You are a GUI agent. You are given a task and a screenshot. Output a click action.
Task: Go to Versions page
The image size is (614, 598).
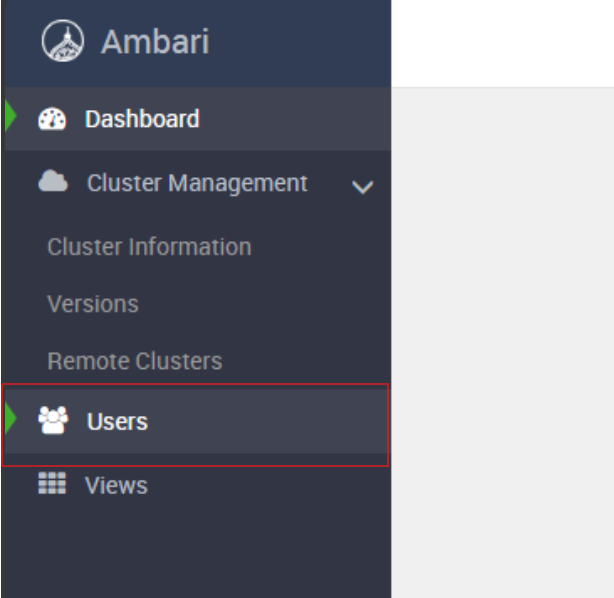click(x=93, y=304)
